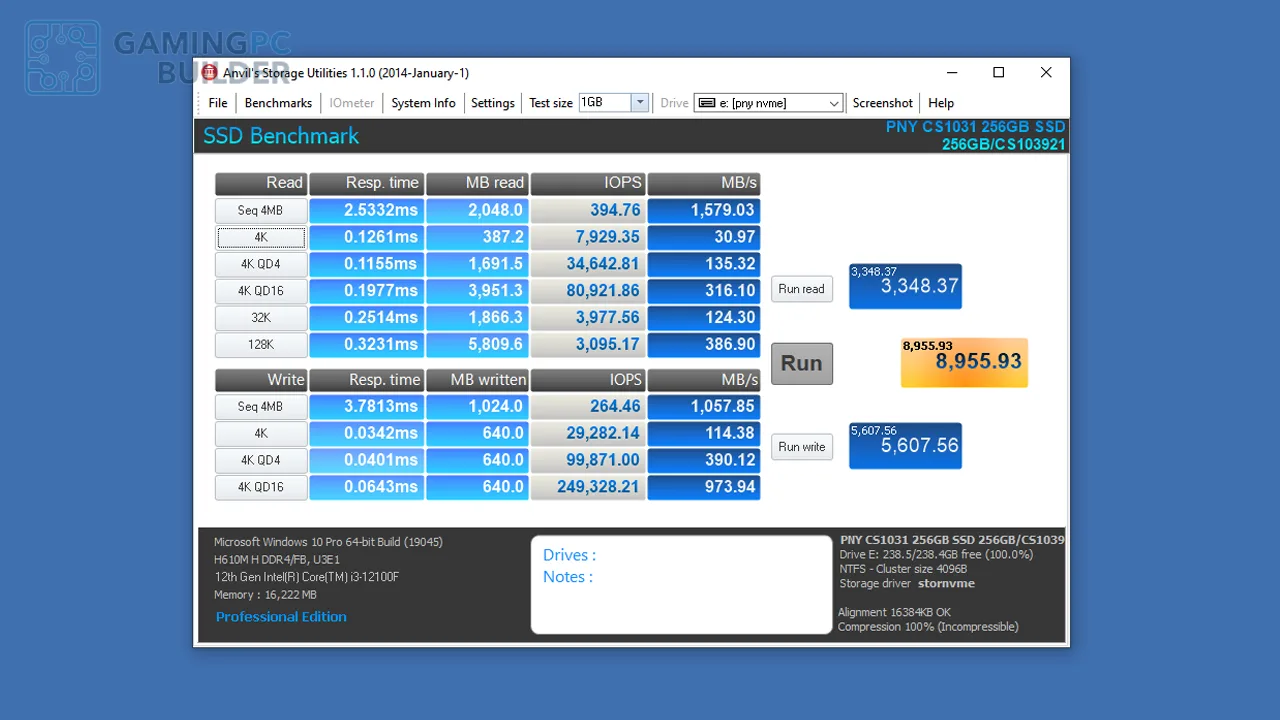Click the "80,921.86" IOPS cell
Viewport: 1280px width, 720px height.
588,291
